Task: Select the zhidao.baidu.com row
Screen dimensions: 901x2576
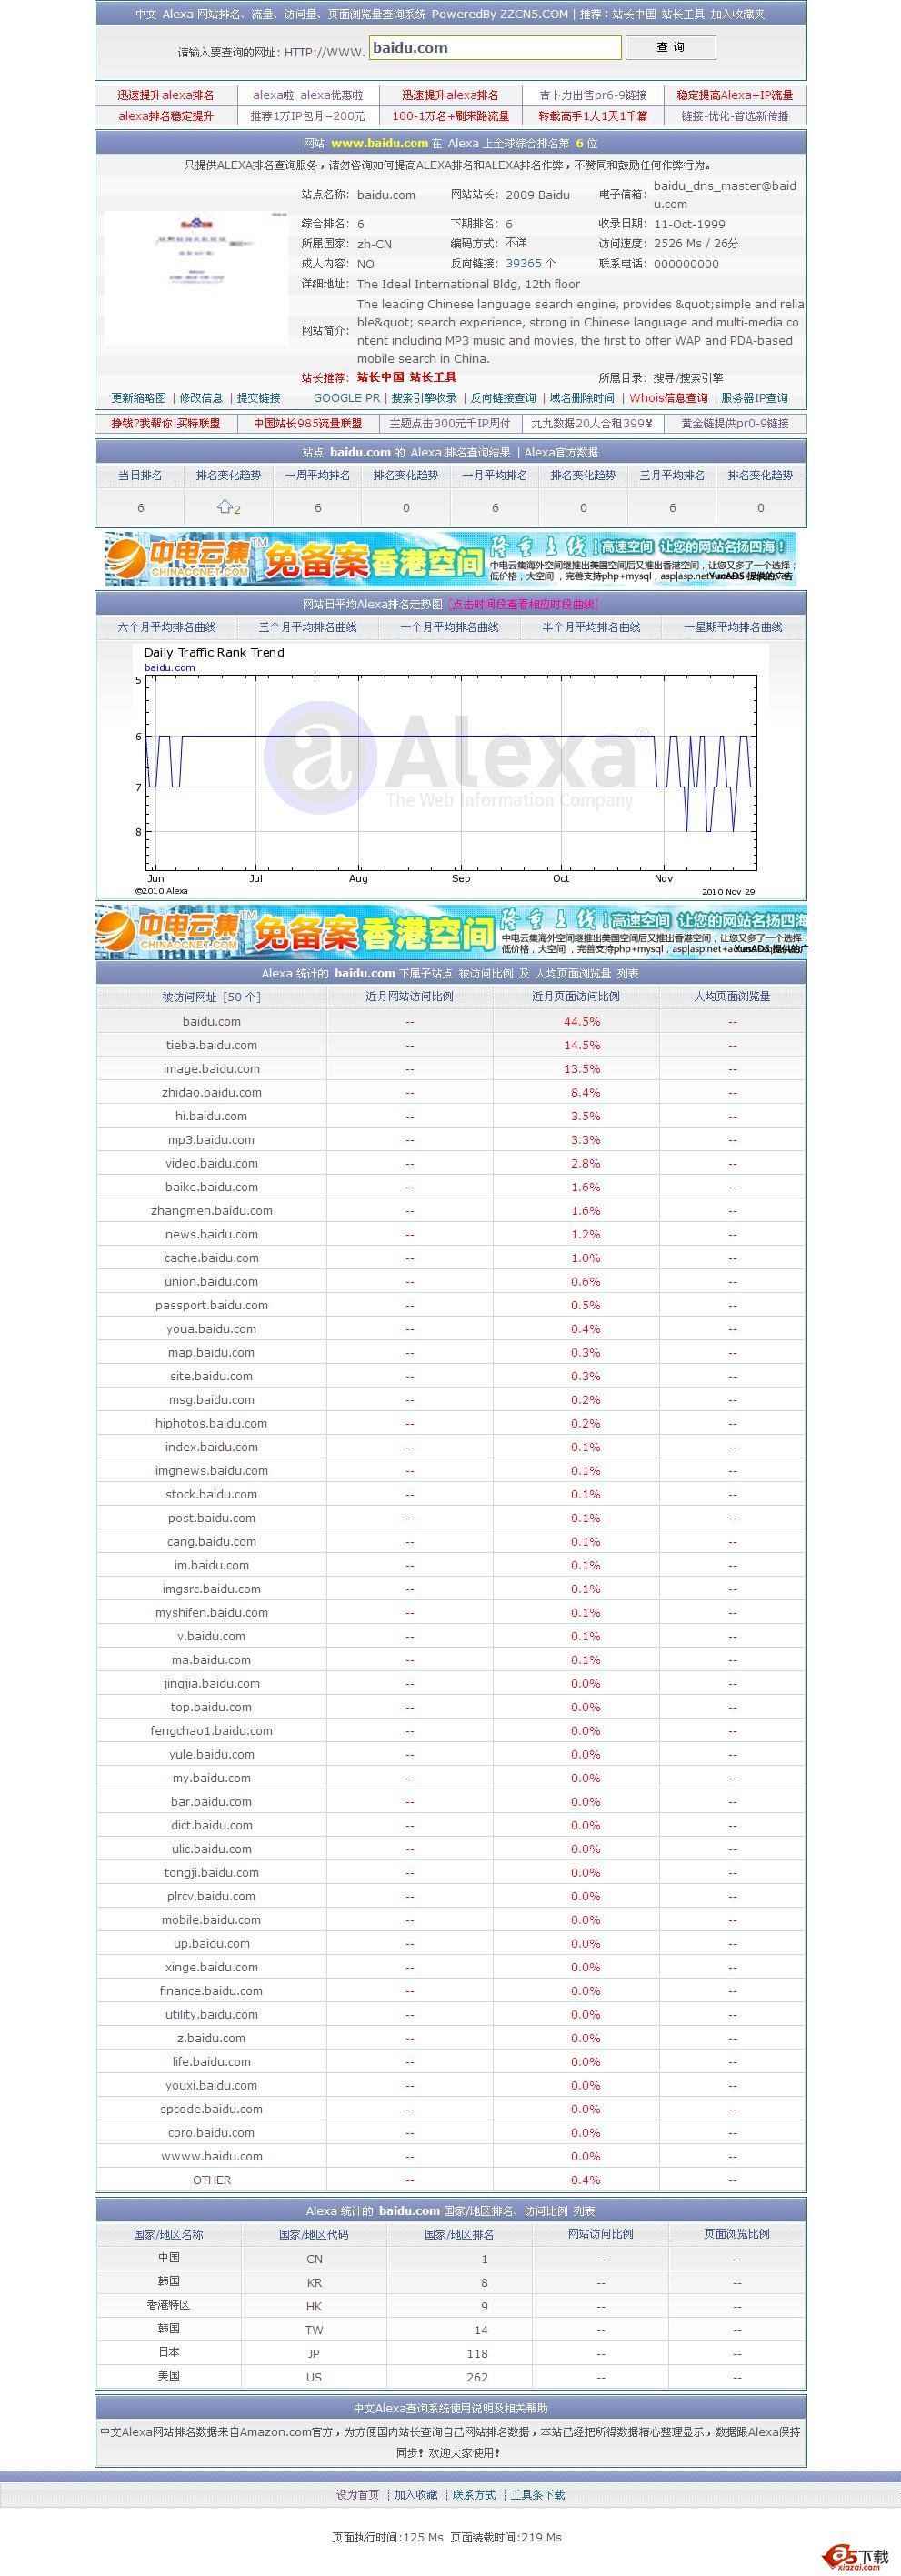Action: 451,1092
